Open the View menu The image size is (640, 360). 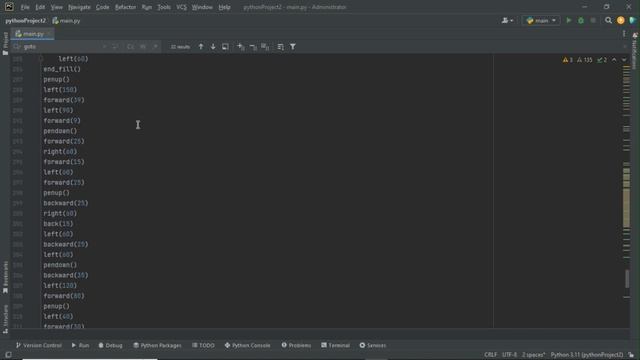point(57,7)
